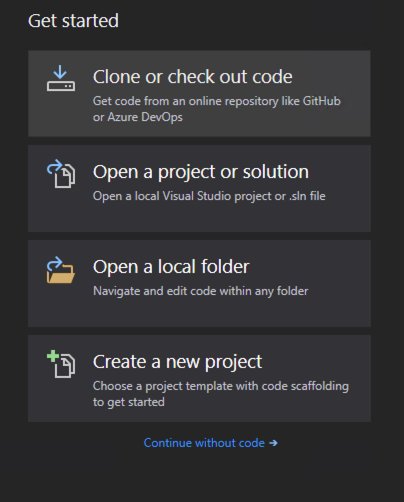The width and height of the screenshot is (404, 502).
Task: Click the arrow after Continue without code
Action: (x=273, y=443)
